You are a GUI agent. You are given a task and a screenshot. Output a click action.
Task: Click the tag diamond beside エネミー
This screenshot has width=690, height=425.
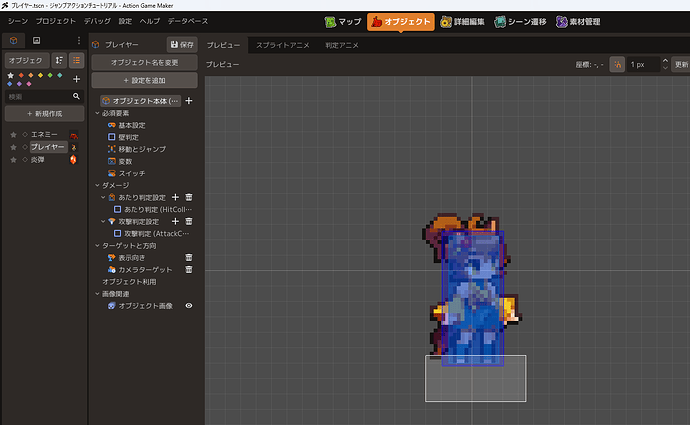click(25, 135)
